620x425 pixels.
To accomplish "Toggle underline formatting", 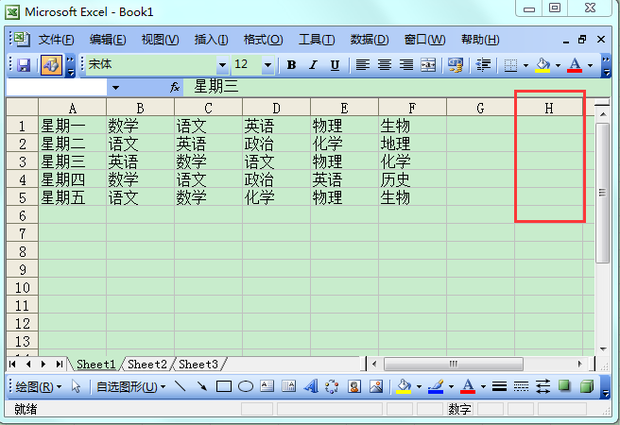I will (335, 65).
